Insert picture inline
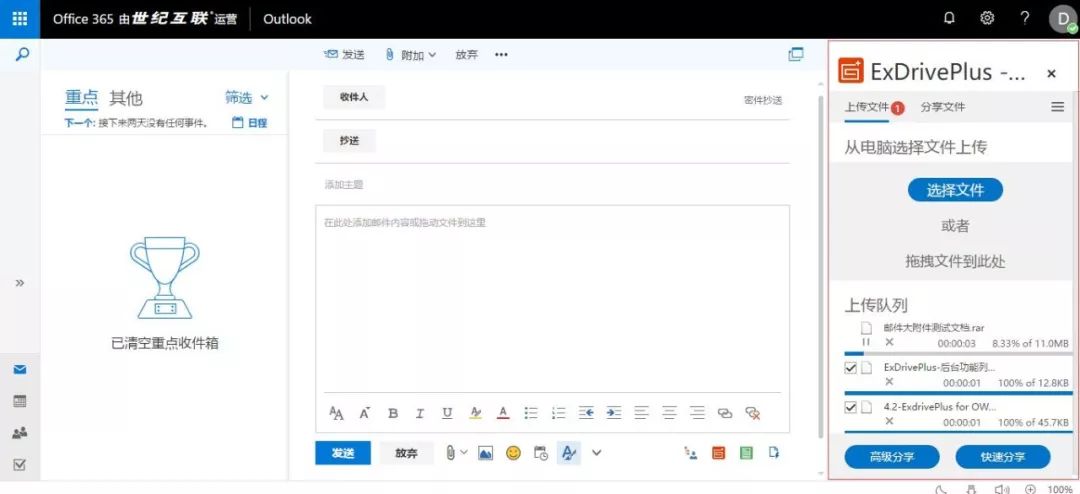This screenshot has width=1080, height=494. coord(486,453)
